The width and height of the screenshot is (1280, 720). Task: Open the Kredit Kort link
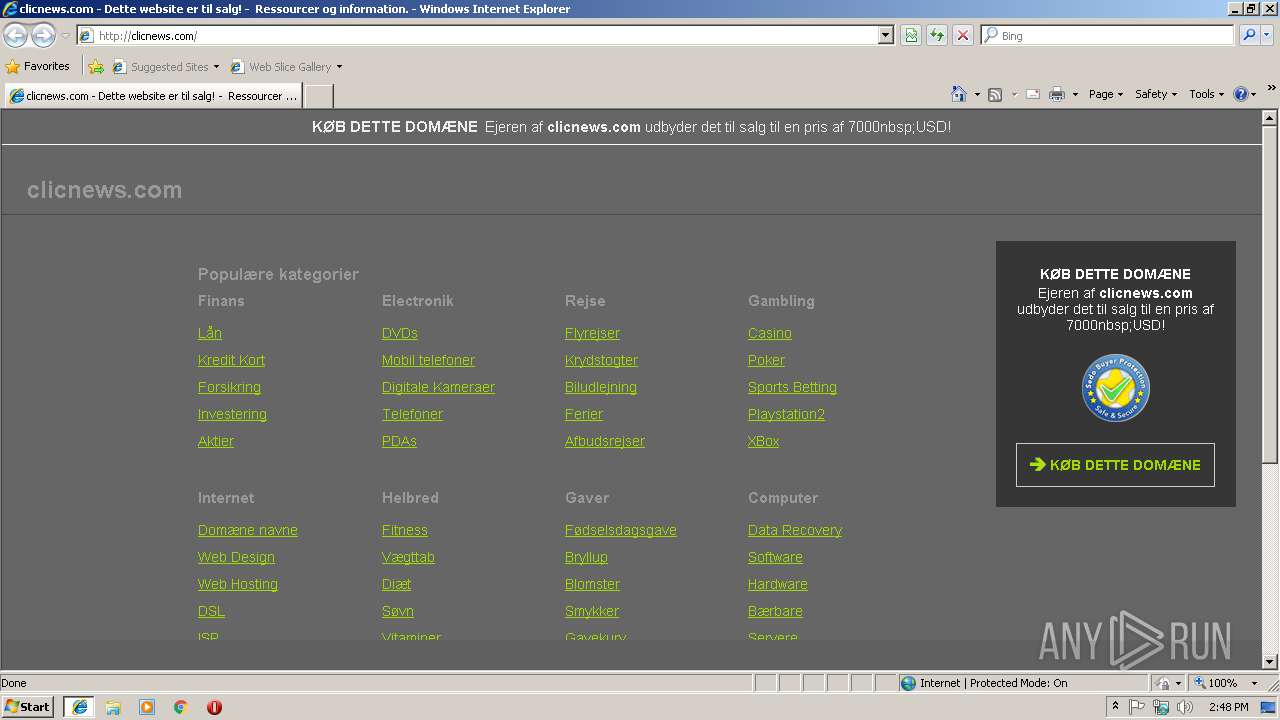(231, 360)
